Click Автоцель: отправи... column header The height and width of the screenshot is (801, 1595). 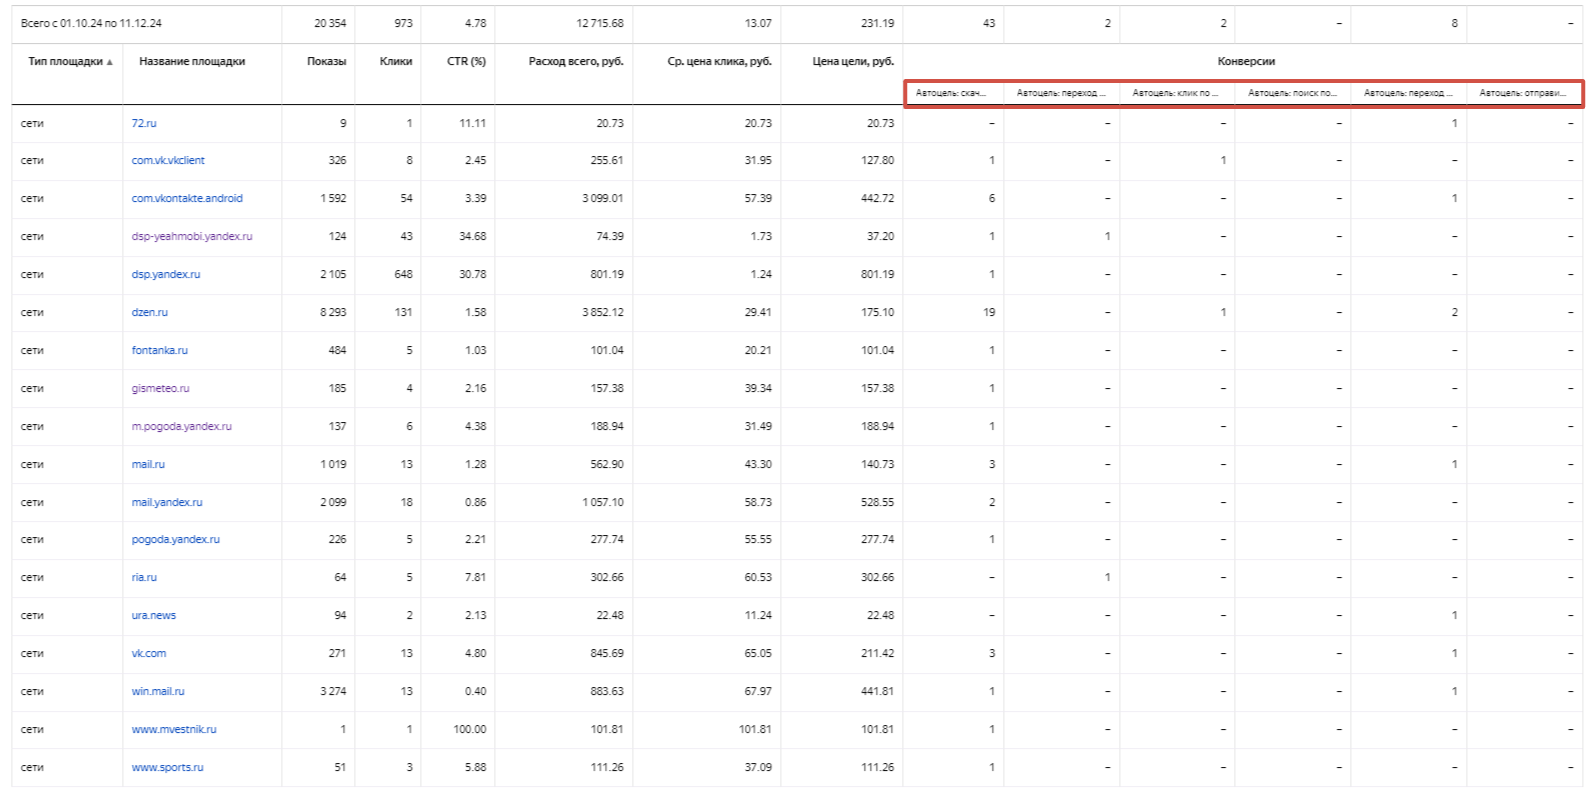(x=1523, y=93)
